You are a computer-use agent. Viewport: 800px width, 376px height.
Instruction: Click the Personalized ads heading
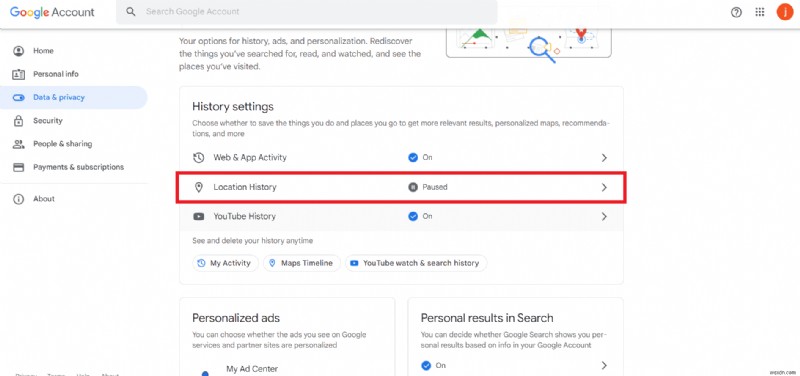pos(236,318)
